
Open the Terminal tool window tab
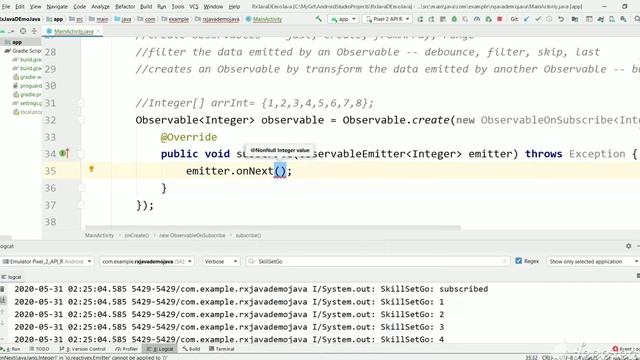[222, 349]
